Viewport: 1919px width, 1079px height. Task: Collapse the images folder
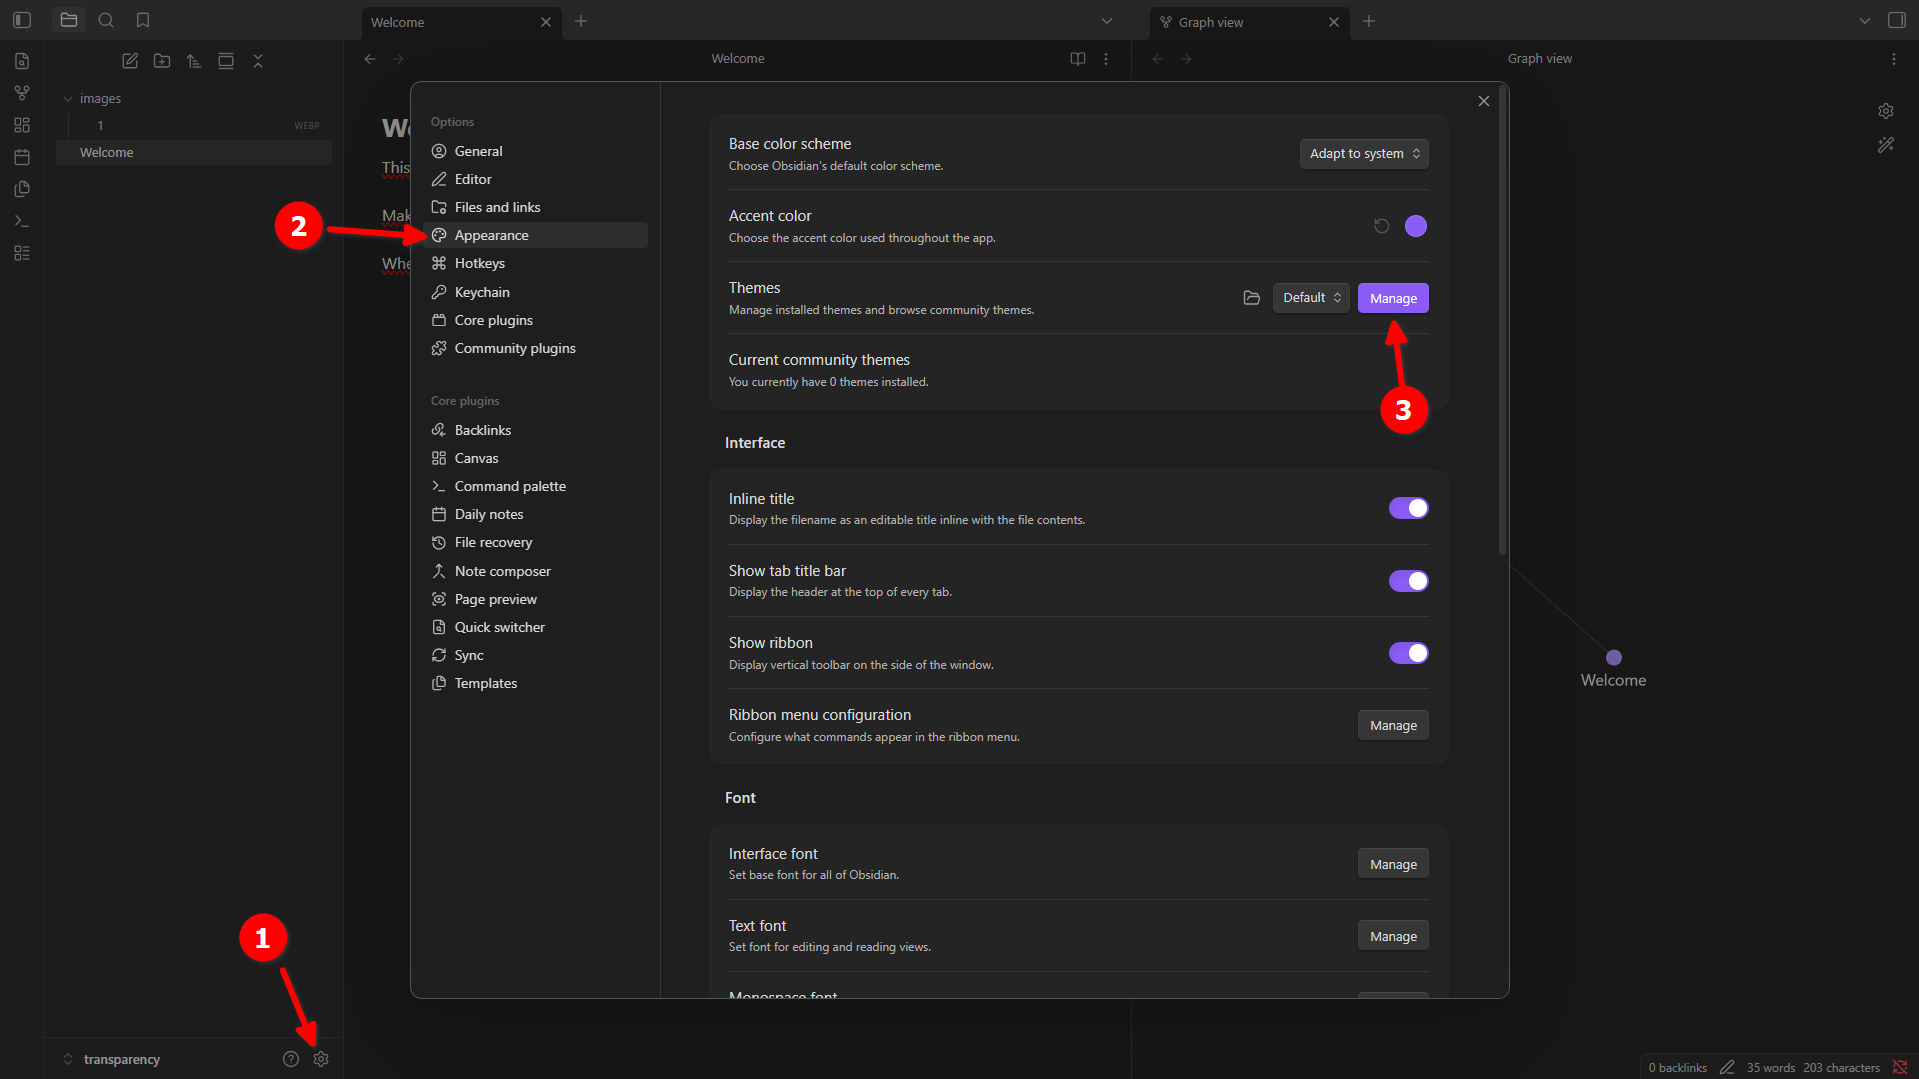(68, 99)
